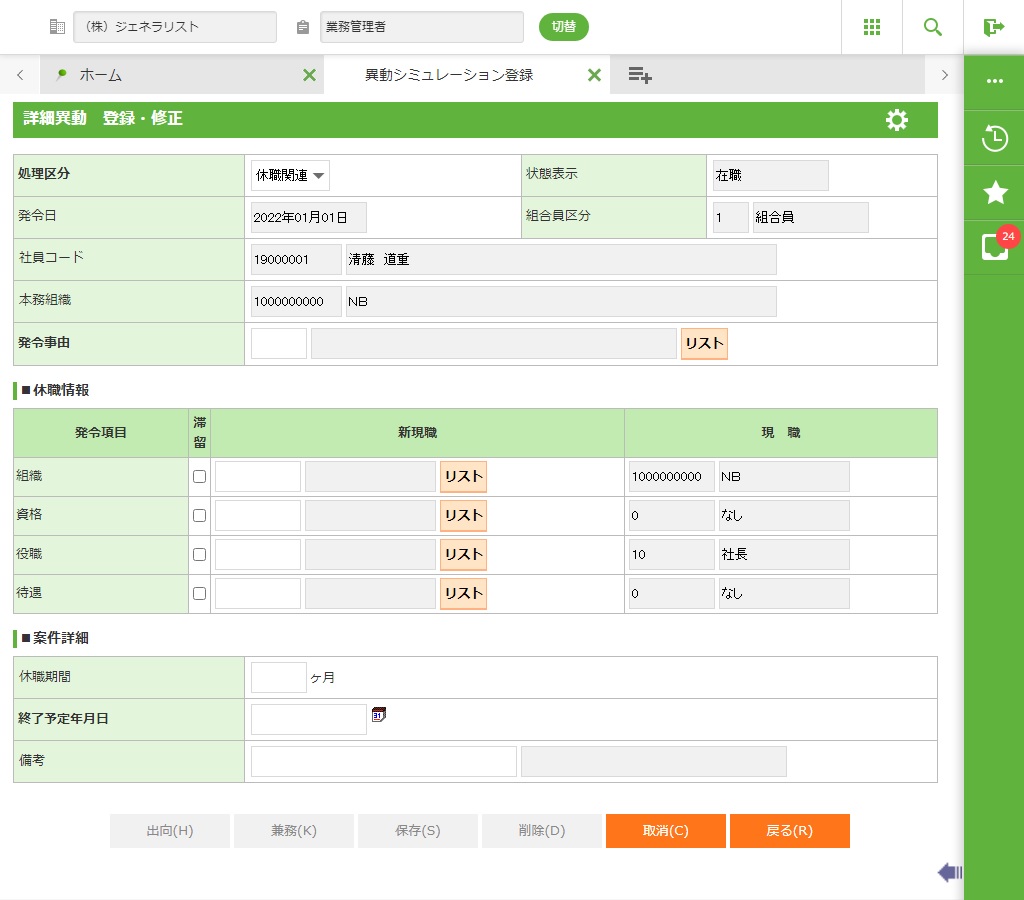Viewport: 1024px width, 900px height.
Task: Click the search magnifier icon
Action: 932,27
